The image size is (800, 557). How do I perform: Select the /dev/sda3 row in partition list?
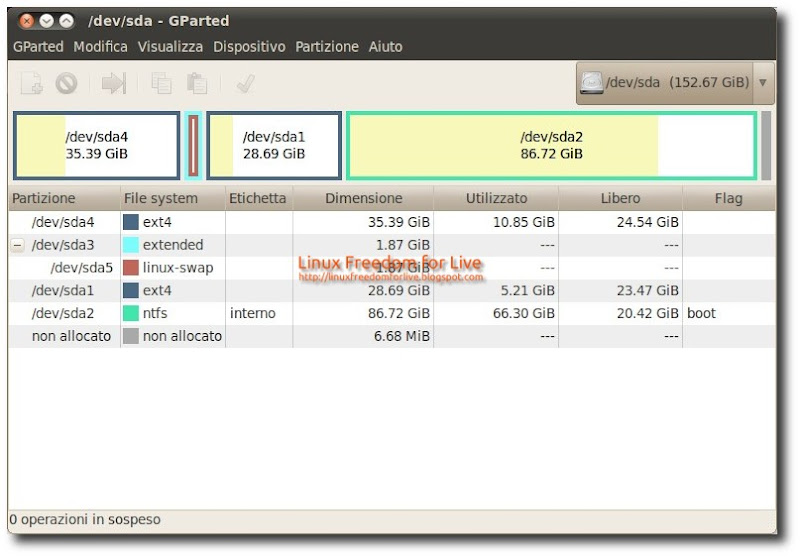click(392, 245)
